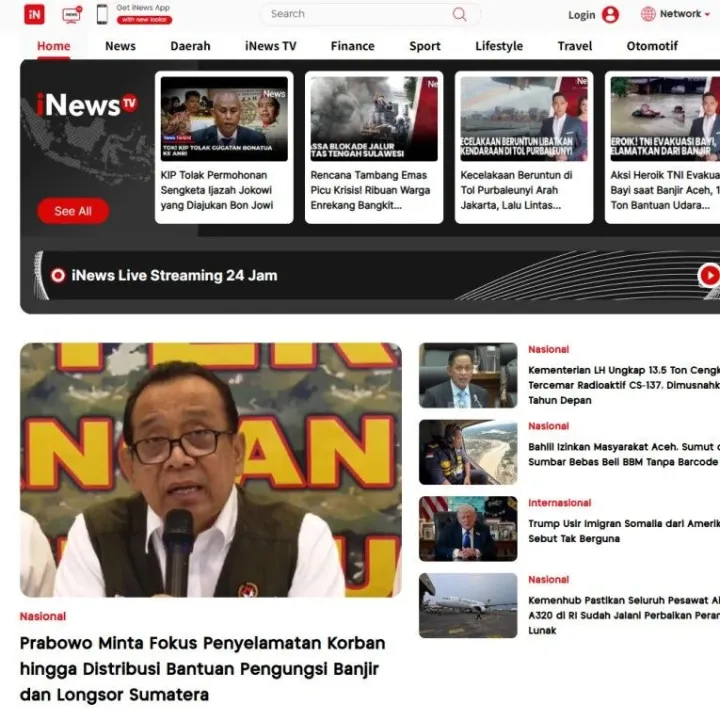Expand the Network dropdown arrow

coord(708,15)
